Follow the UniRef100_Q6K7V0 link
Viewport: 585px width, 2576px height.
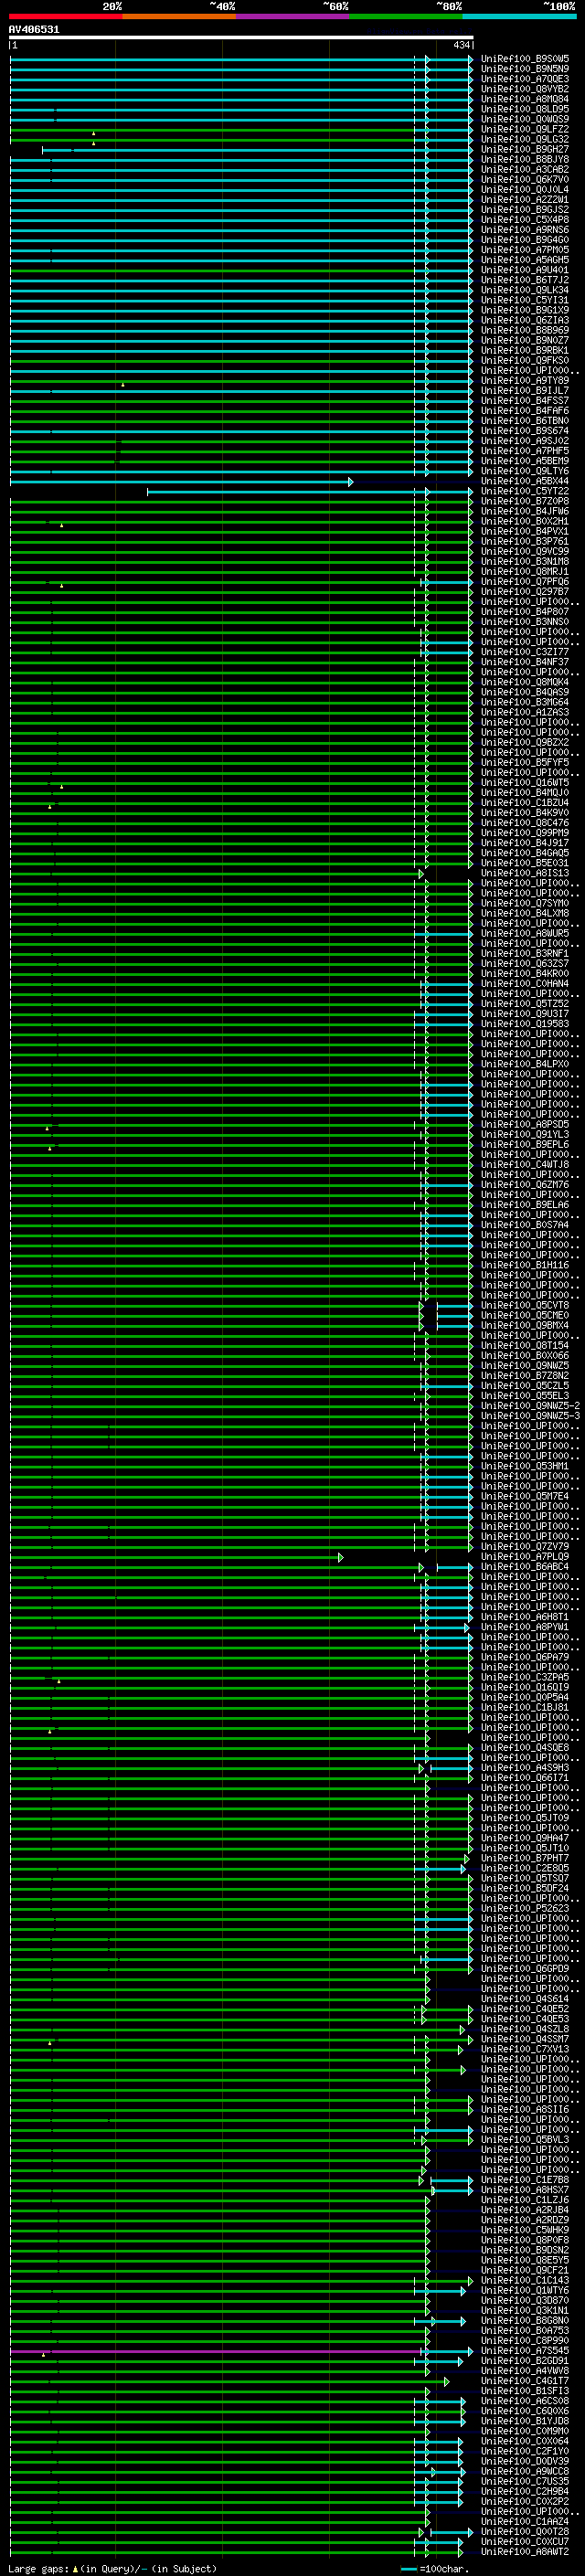pos(525,180)
